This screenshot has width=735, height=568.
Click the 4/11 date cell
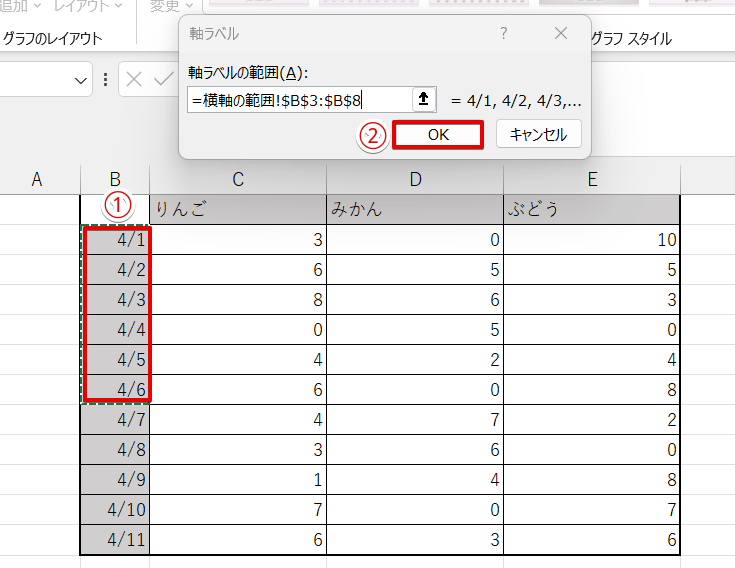(x=115, y=539)
